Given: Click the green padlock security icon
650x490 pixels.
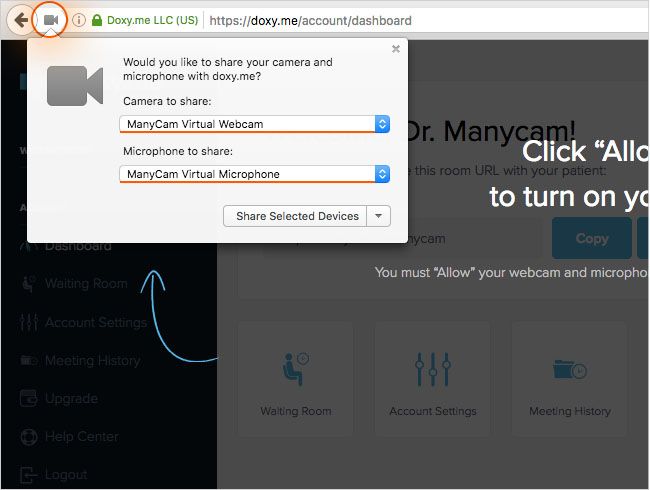Looking at the screenshot, I should 97,20.
